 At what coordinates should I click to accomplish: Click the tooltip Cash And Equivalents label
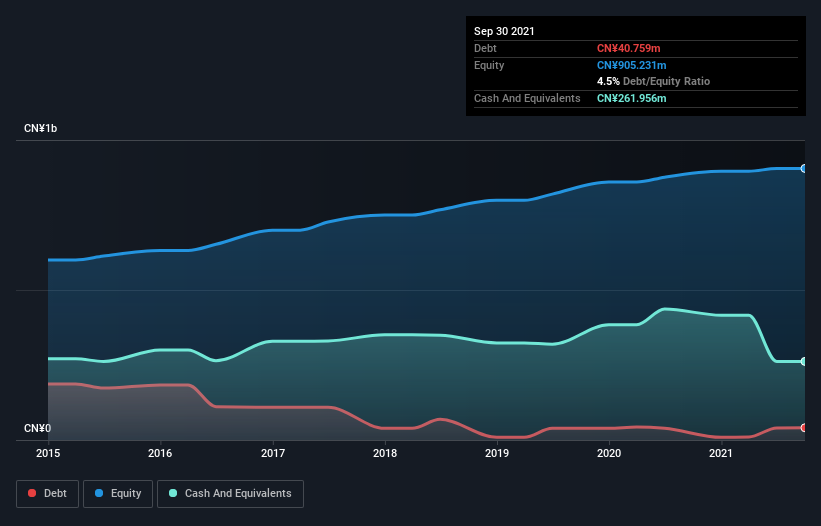click(527, 98)
